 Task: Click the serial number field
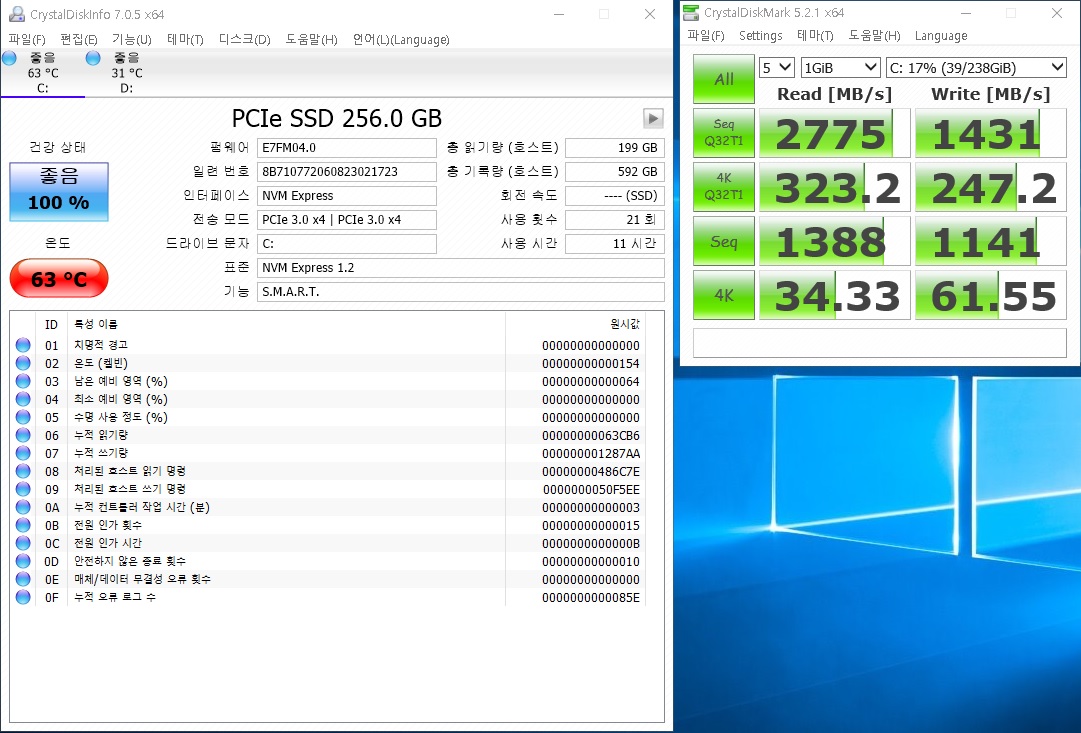(347, 172)
